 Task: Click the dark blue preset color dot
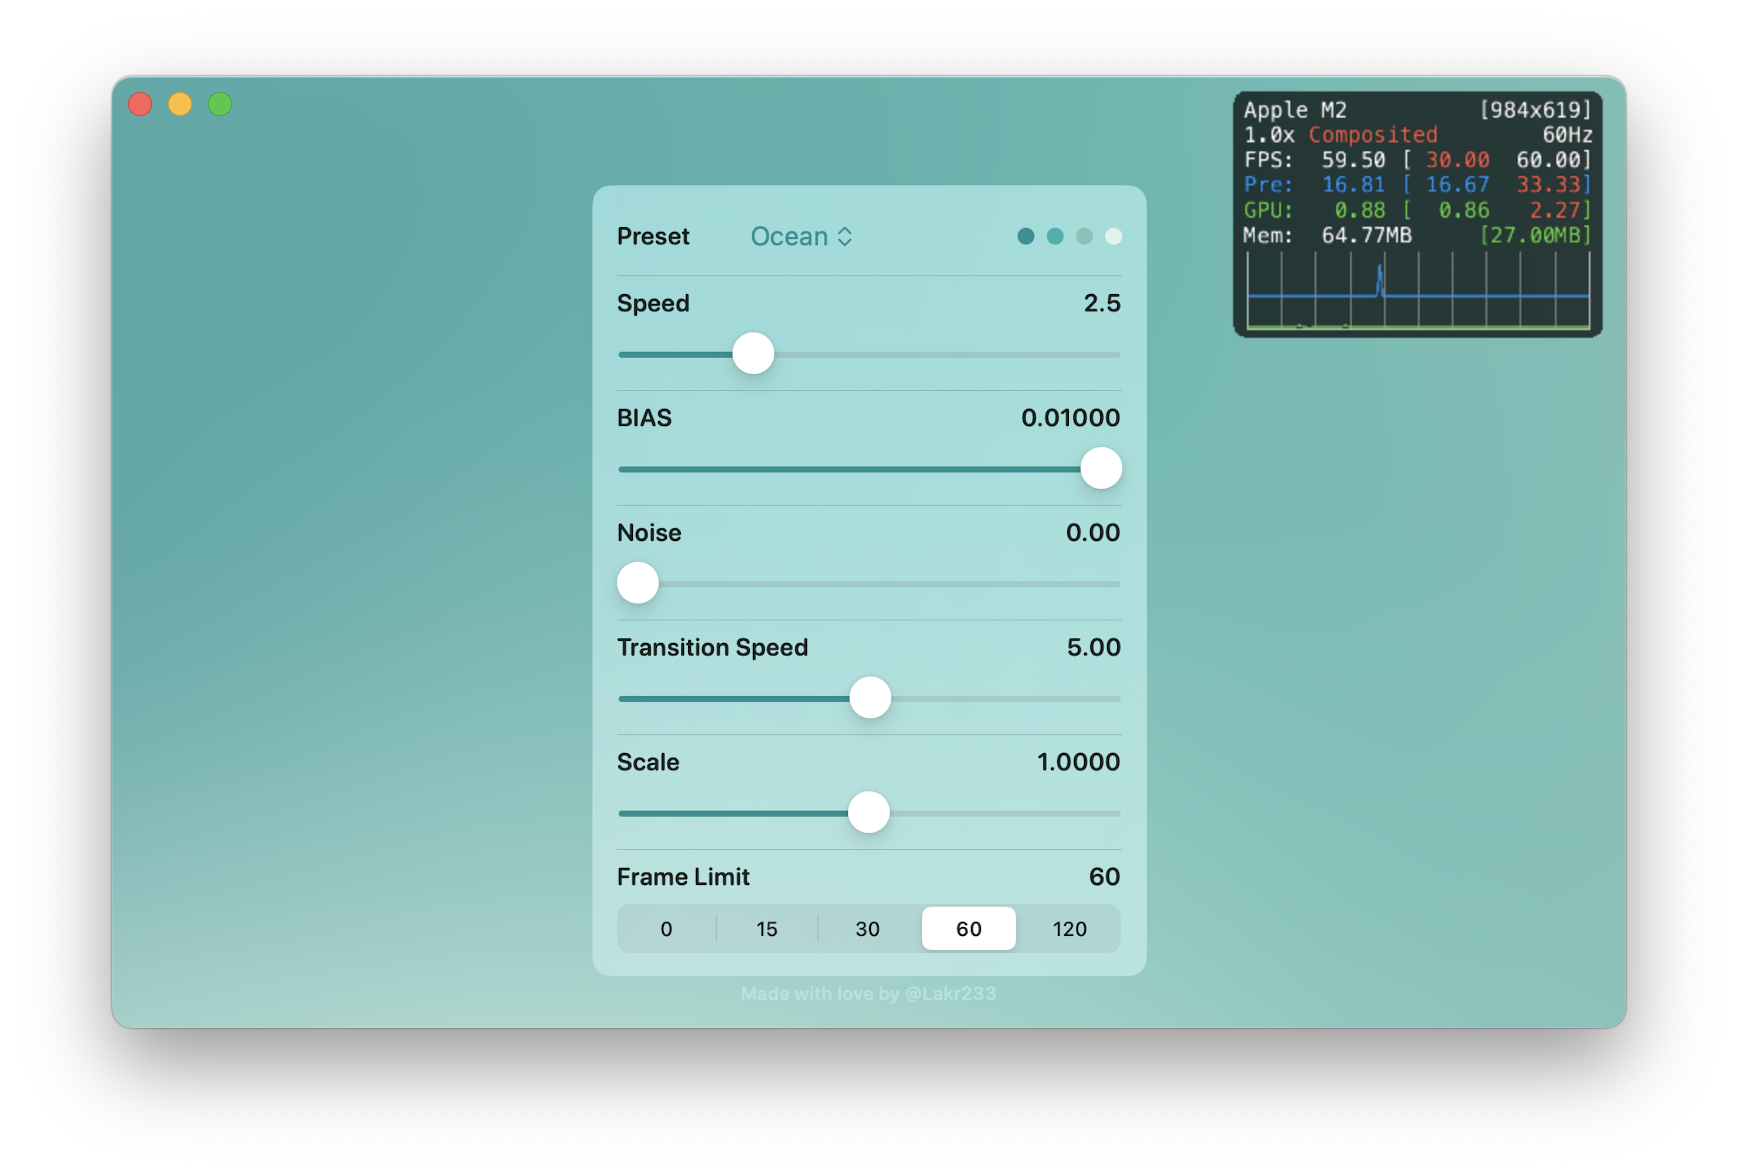click(x=1025, y=236)
